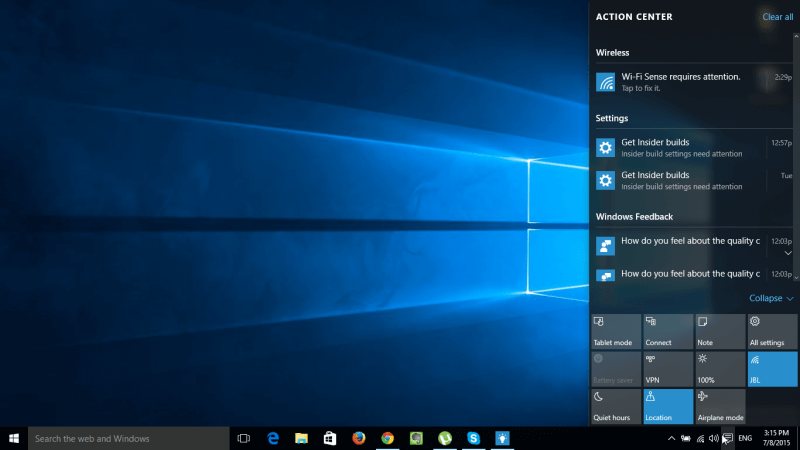Open Microsoft Edge from the taskbar
The height and width of the screenshot is (450, 800).
coord(272,438)
